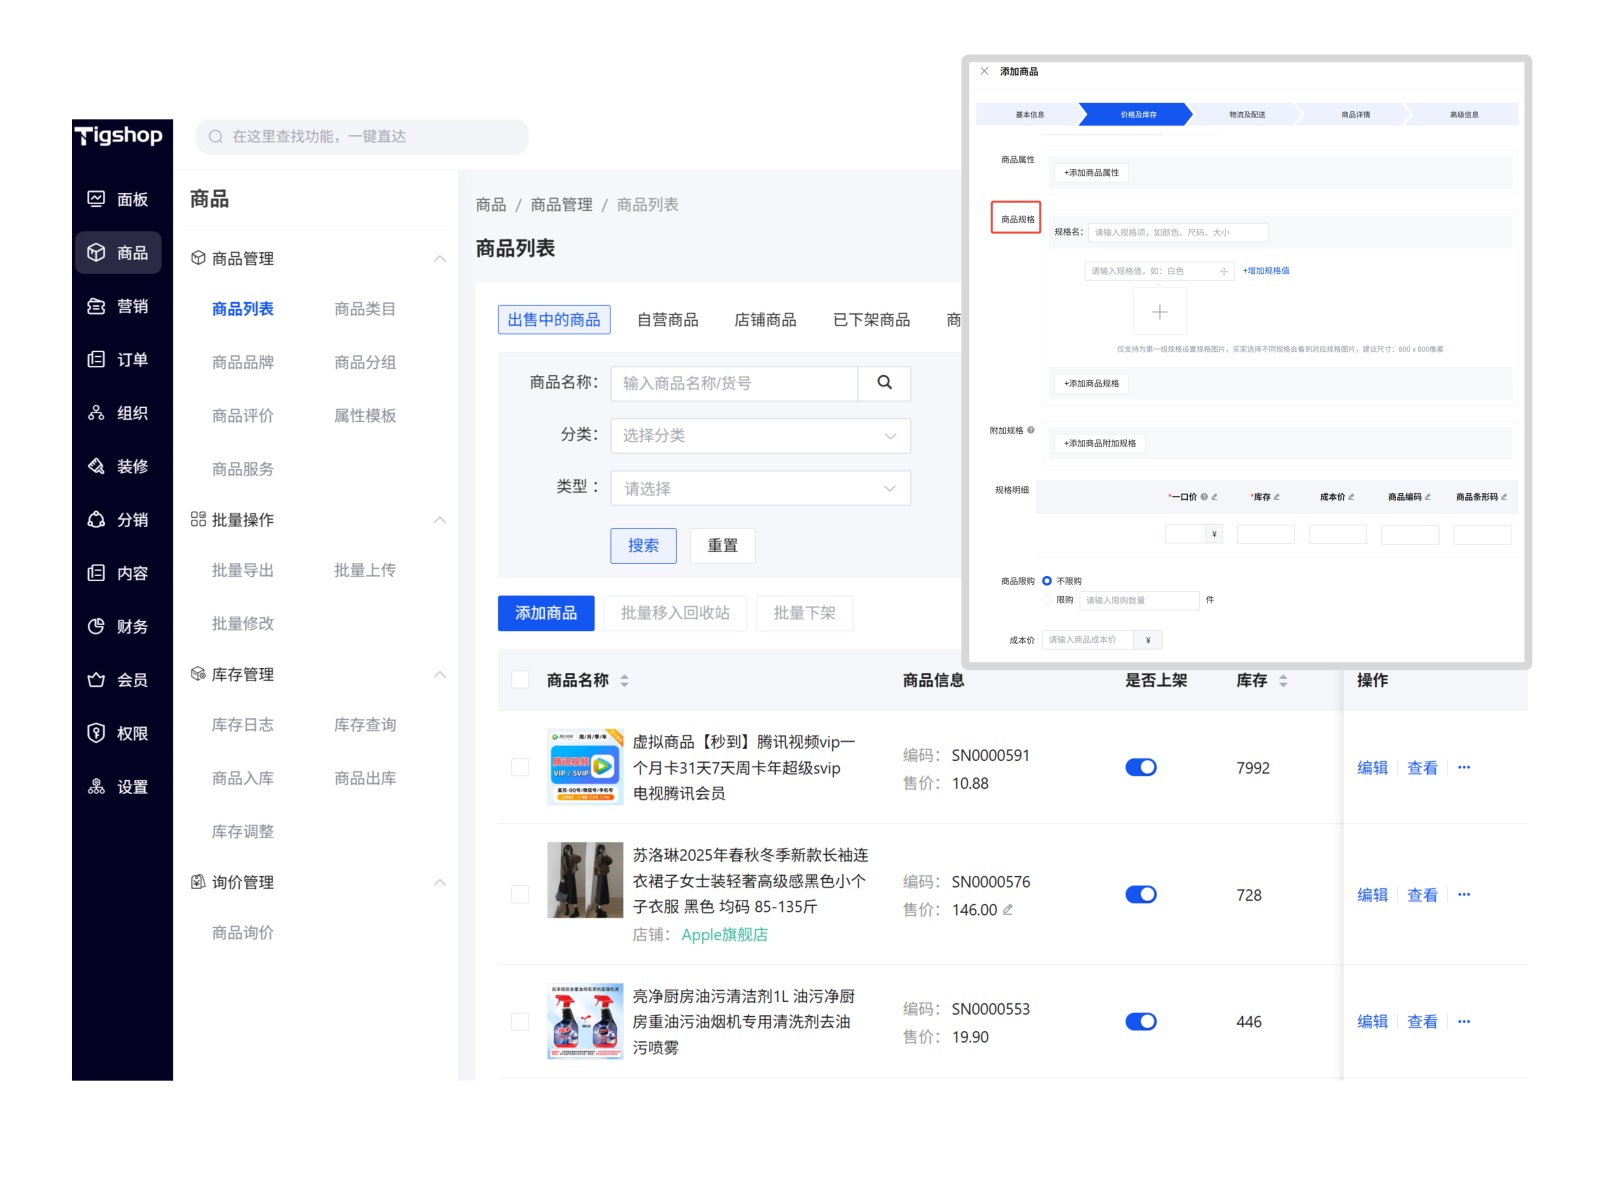The width and height of the screenshot is (1600, 1200).
Task: Expand the 类型 type dropdown
Action: point(760,488)
